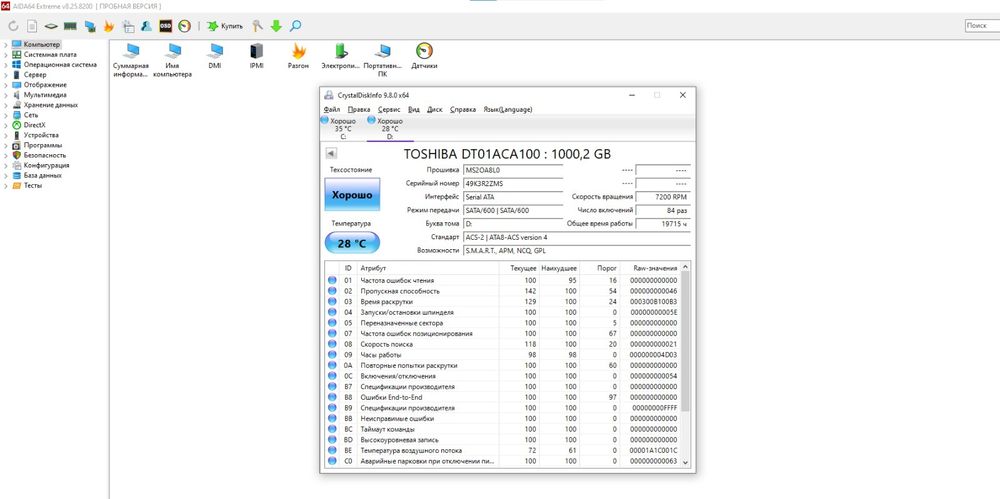The image size is (1000, 499).
Task: Click the Атрибут column header
Action: pos(427,268)
